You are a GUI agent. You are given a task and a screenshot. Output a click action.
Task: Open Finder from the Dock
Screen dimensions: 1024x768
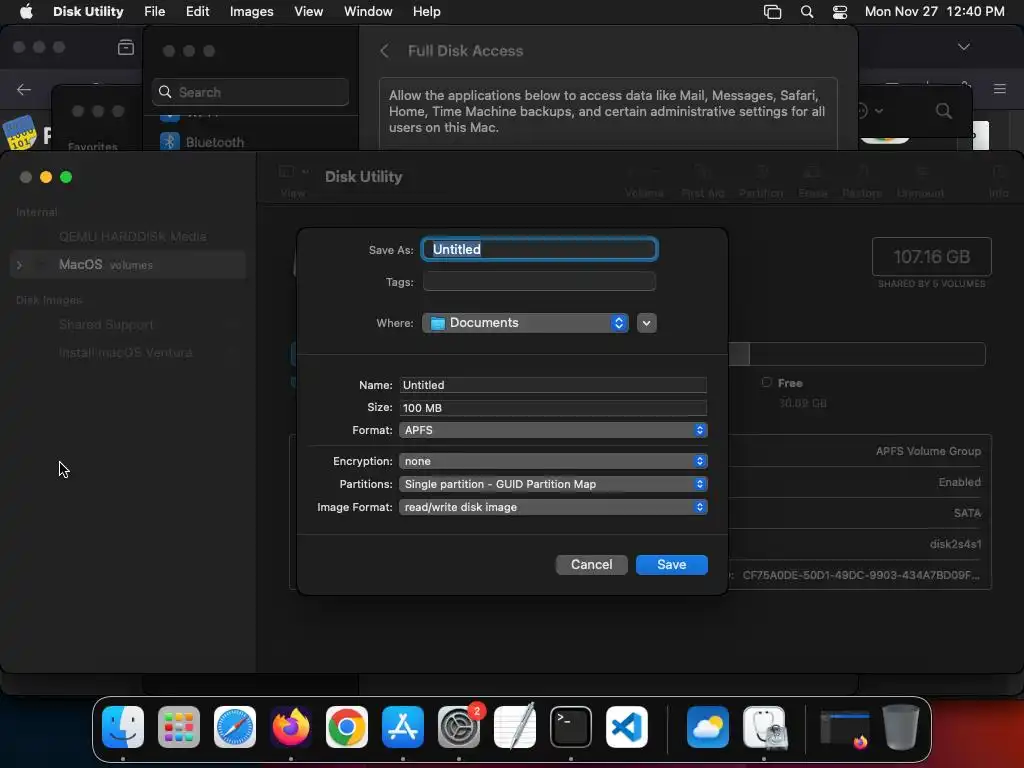pos(123,727)
